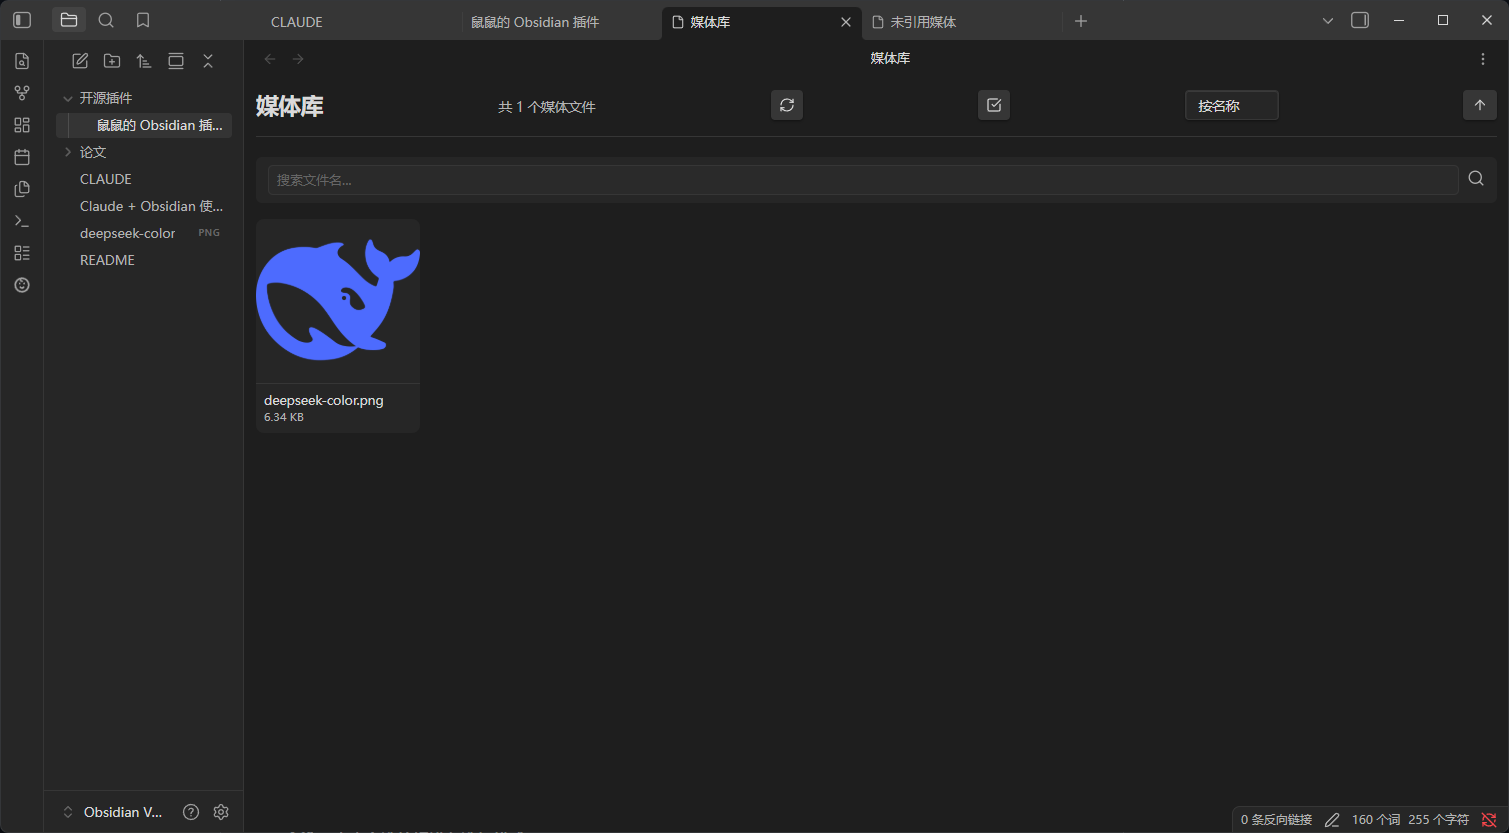
Task: Click the file name search field
Action: [862, 180]
